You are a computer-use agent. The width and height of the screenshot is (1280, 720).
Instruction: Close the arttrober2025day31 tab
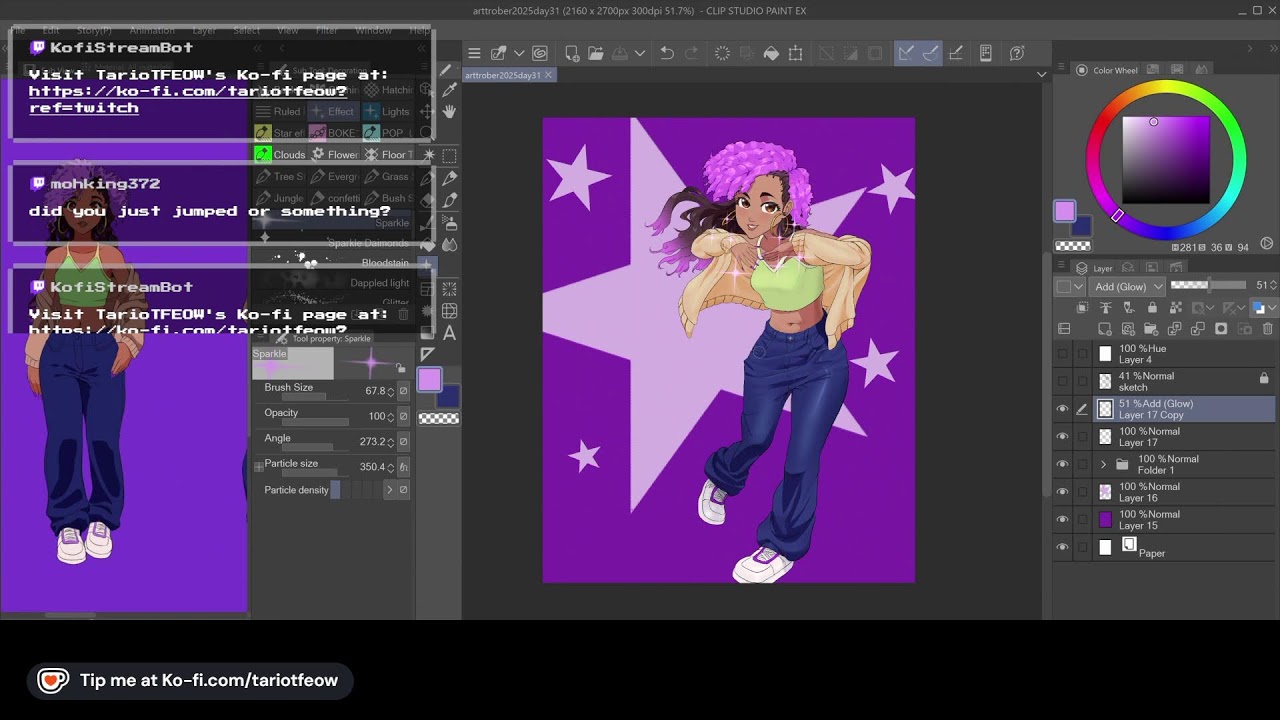[549, 75]
